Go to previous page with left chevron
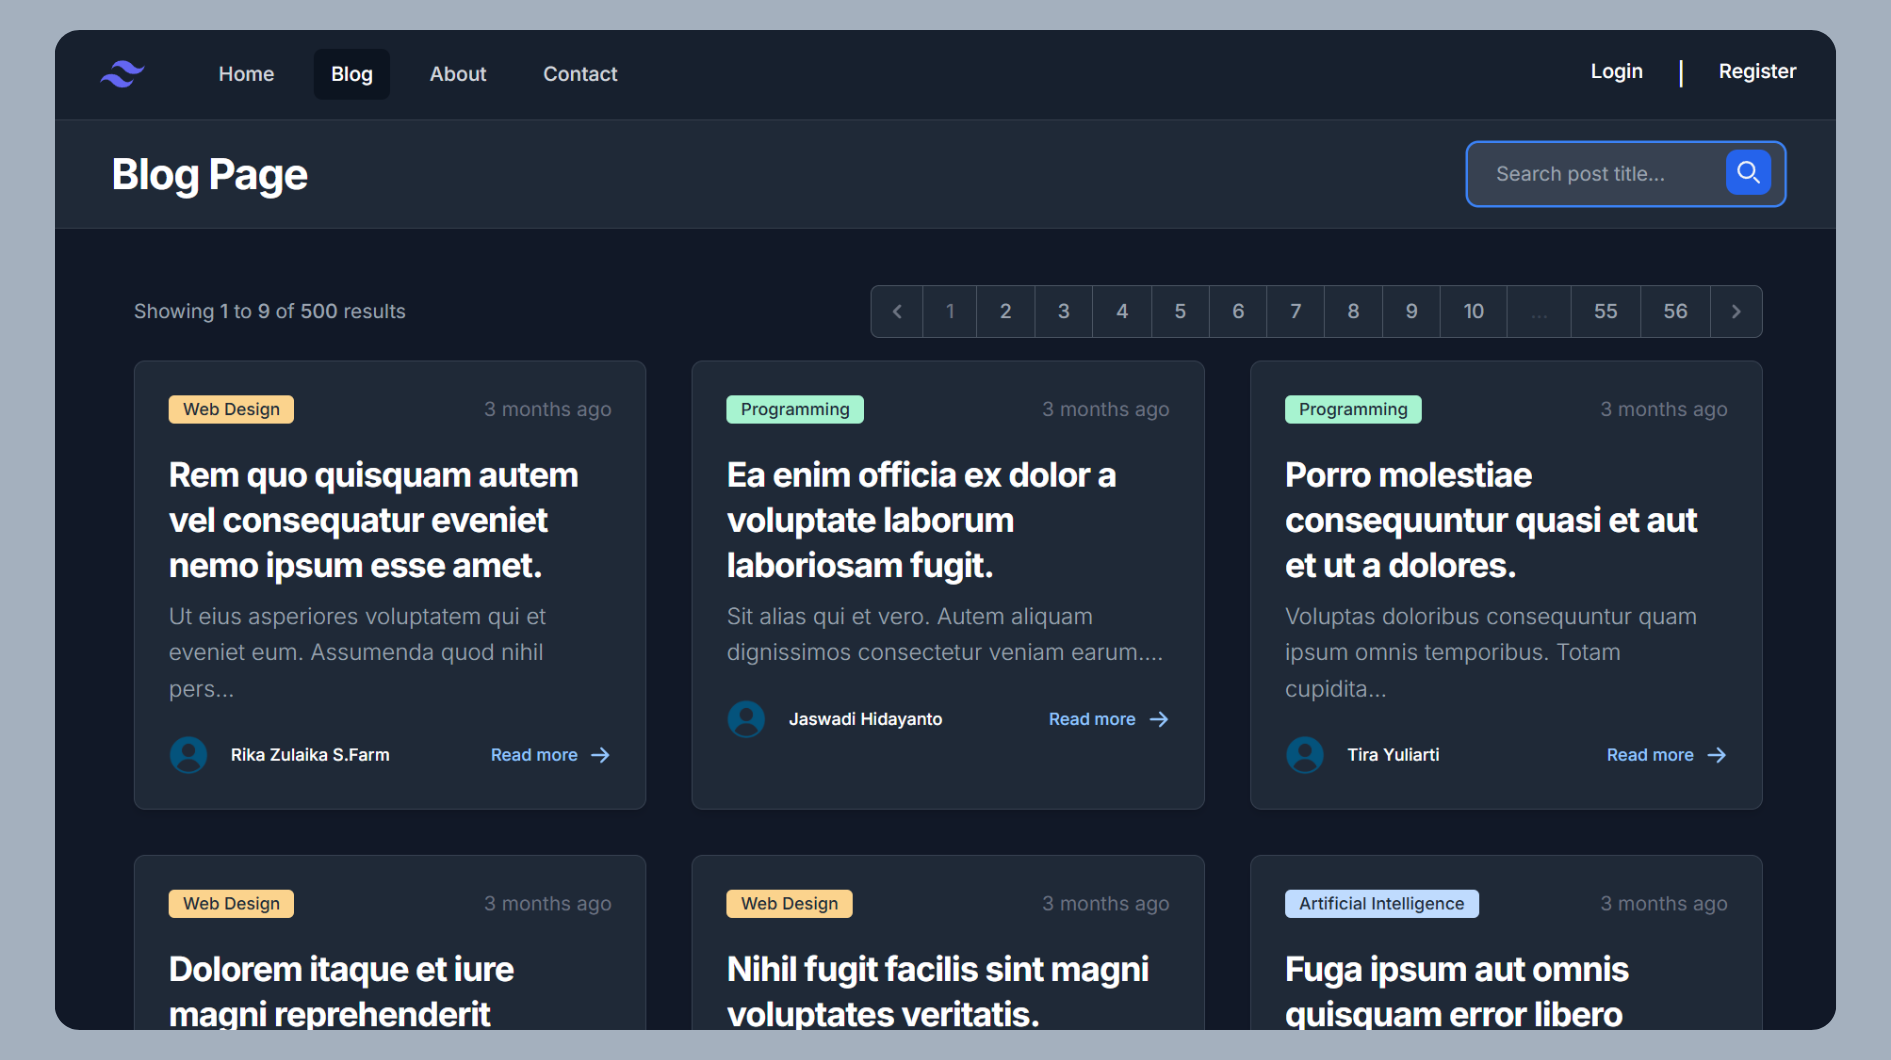The height and width of the screenshot is (1060, 1891). (897, 312)
